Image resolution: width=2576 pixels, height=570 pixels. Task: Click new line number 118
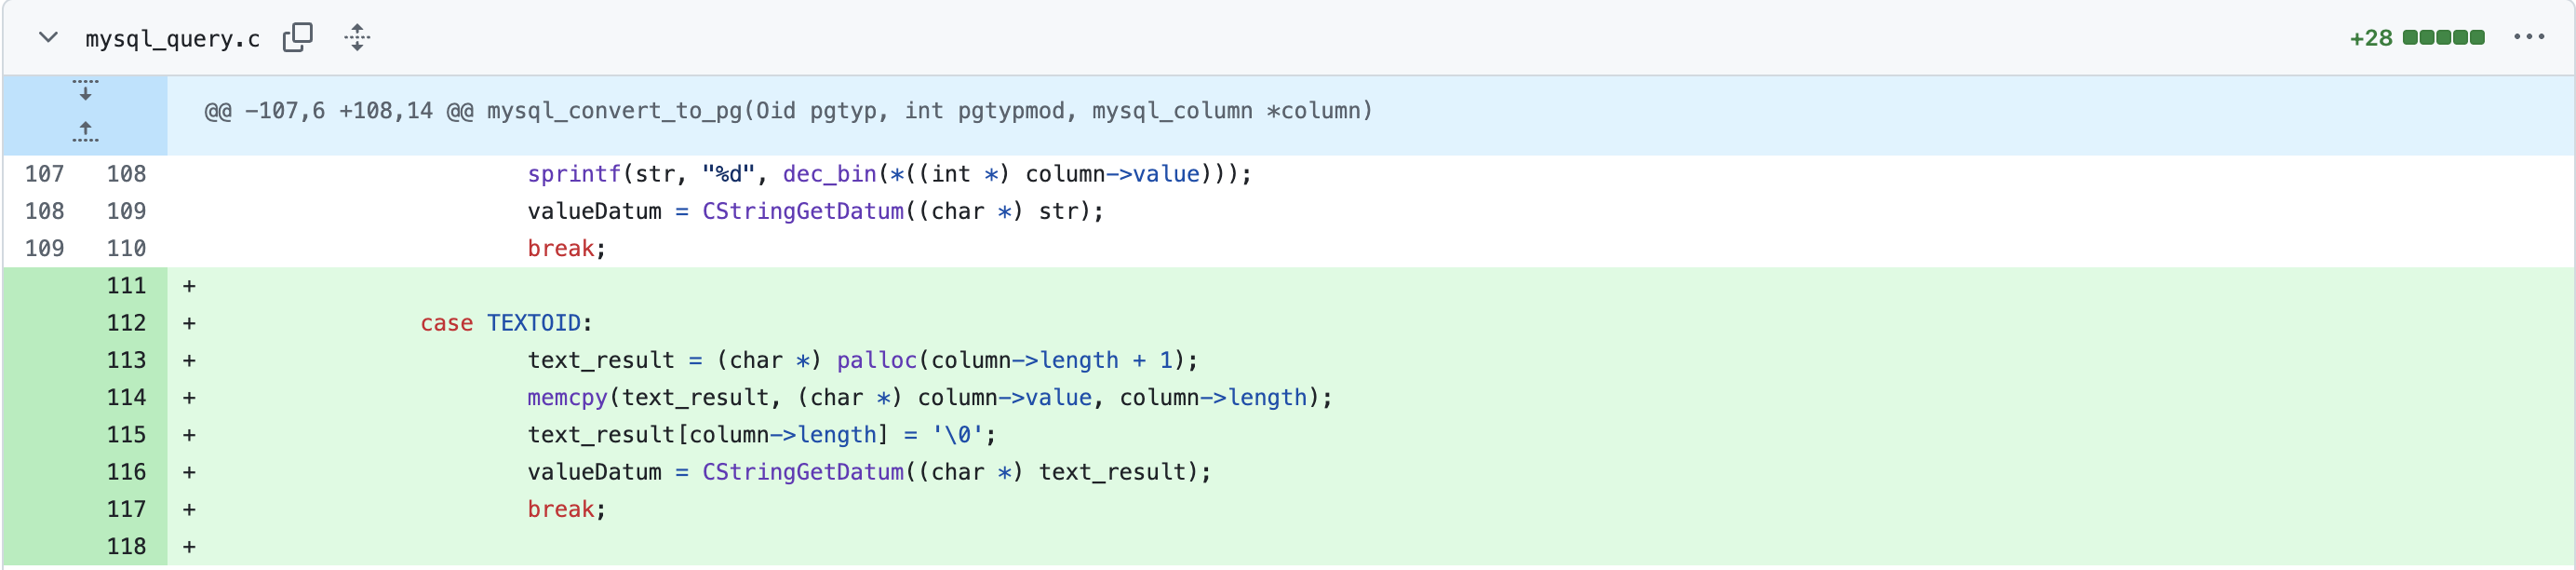tap(126, 547)
